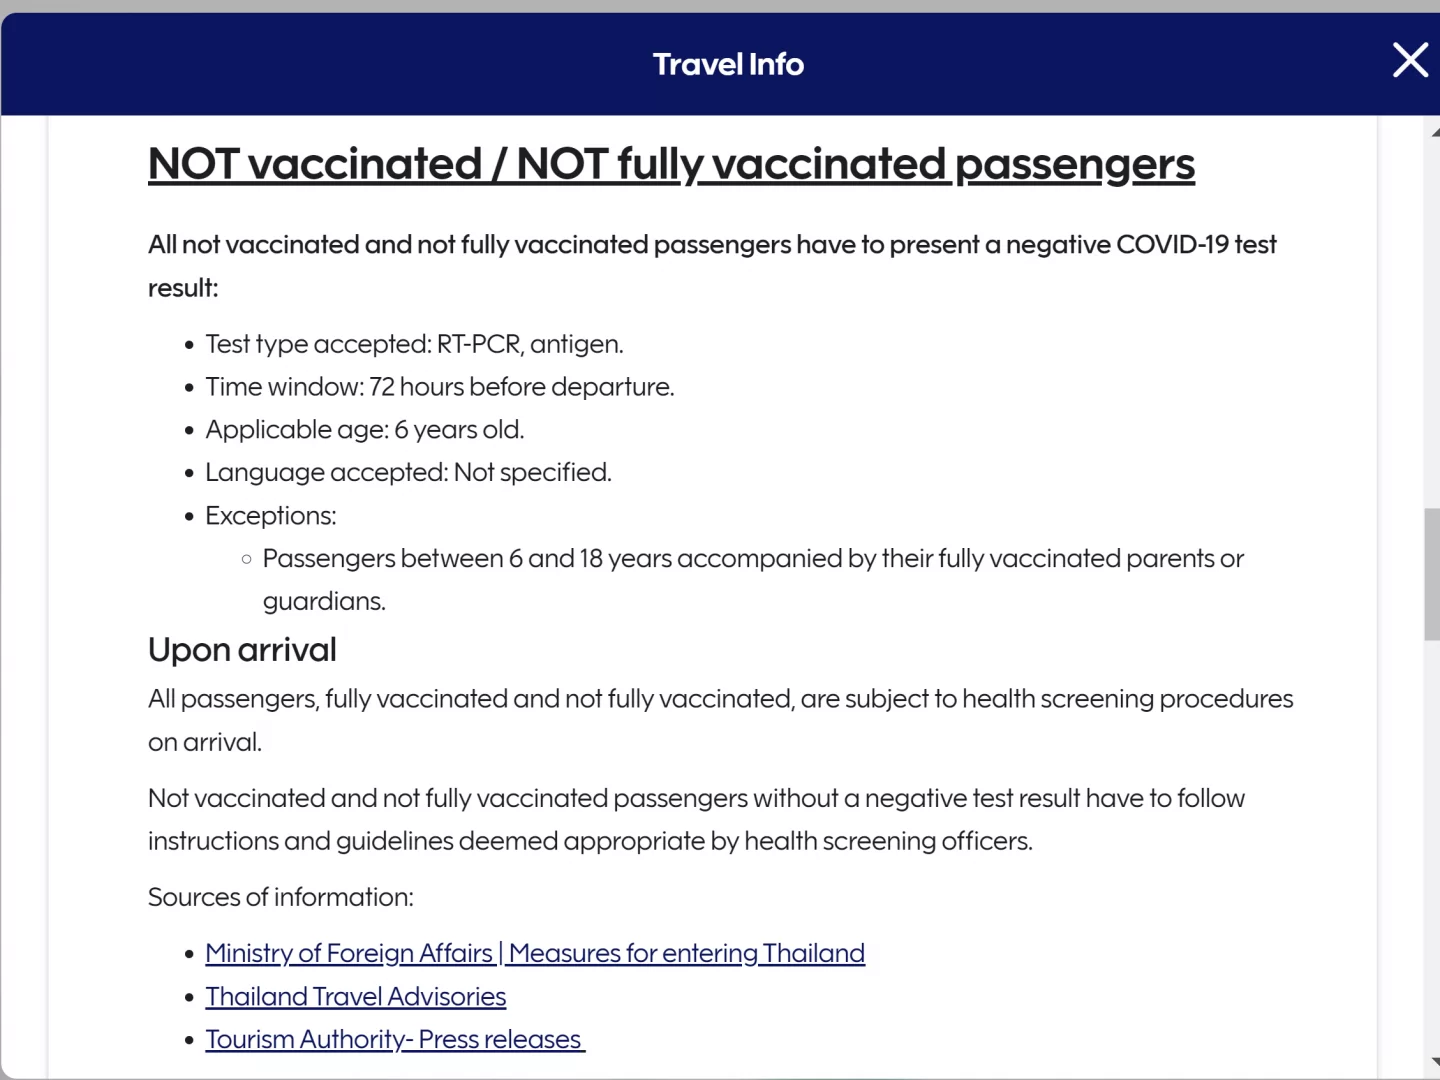
Task: Follow the Tourism Authority press releases link
Action: point(394,1039)
